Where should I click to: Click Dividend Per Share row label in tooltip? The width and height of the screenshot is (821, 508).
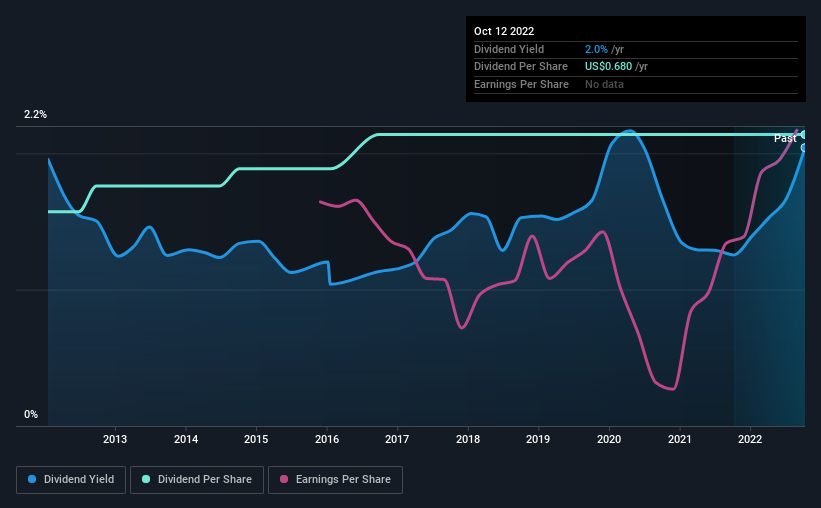520,67
